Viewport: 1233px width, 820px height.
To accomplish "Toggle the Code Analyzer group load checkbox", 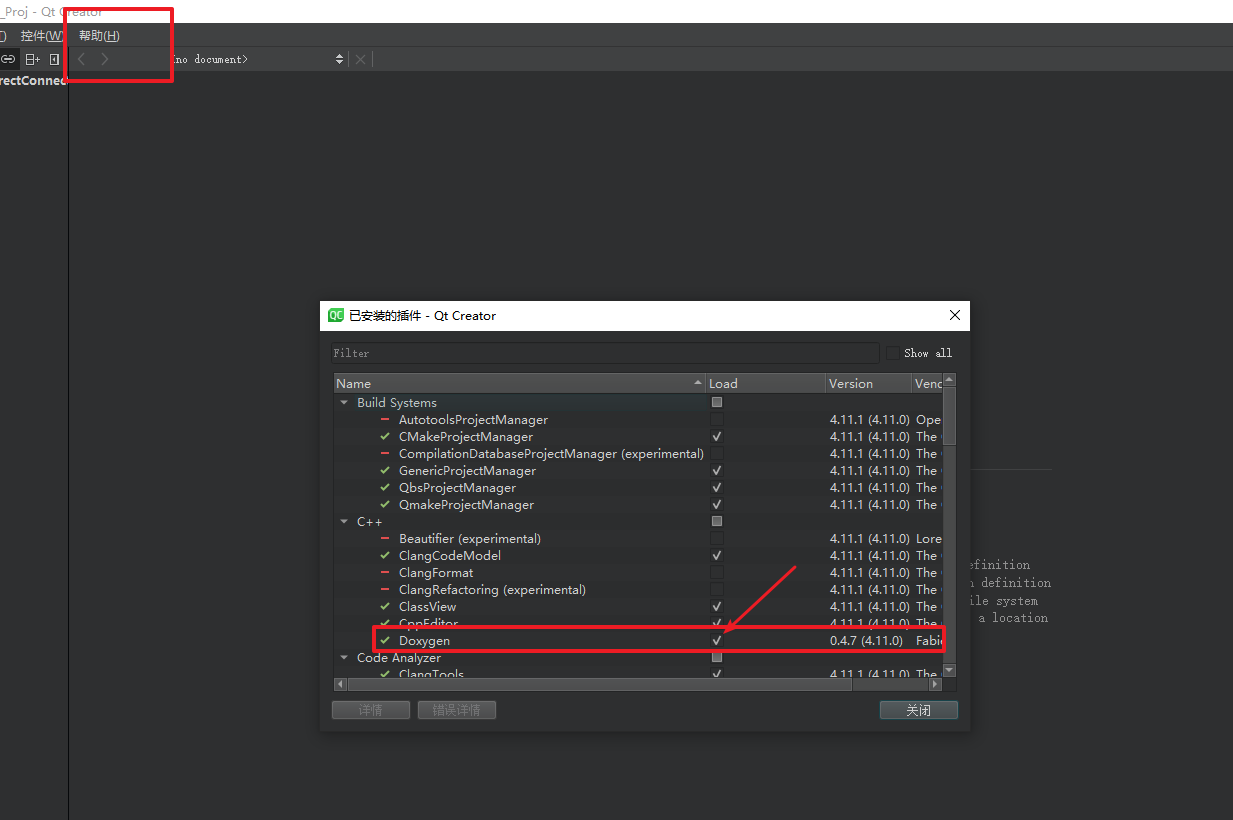I will tap(716, 658).
